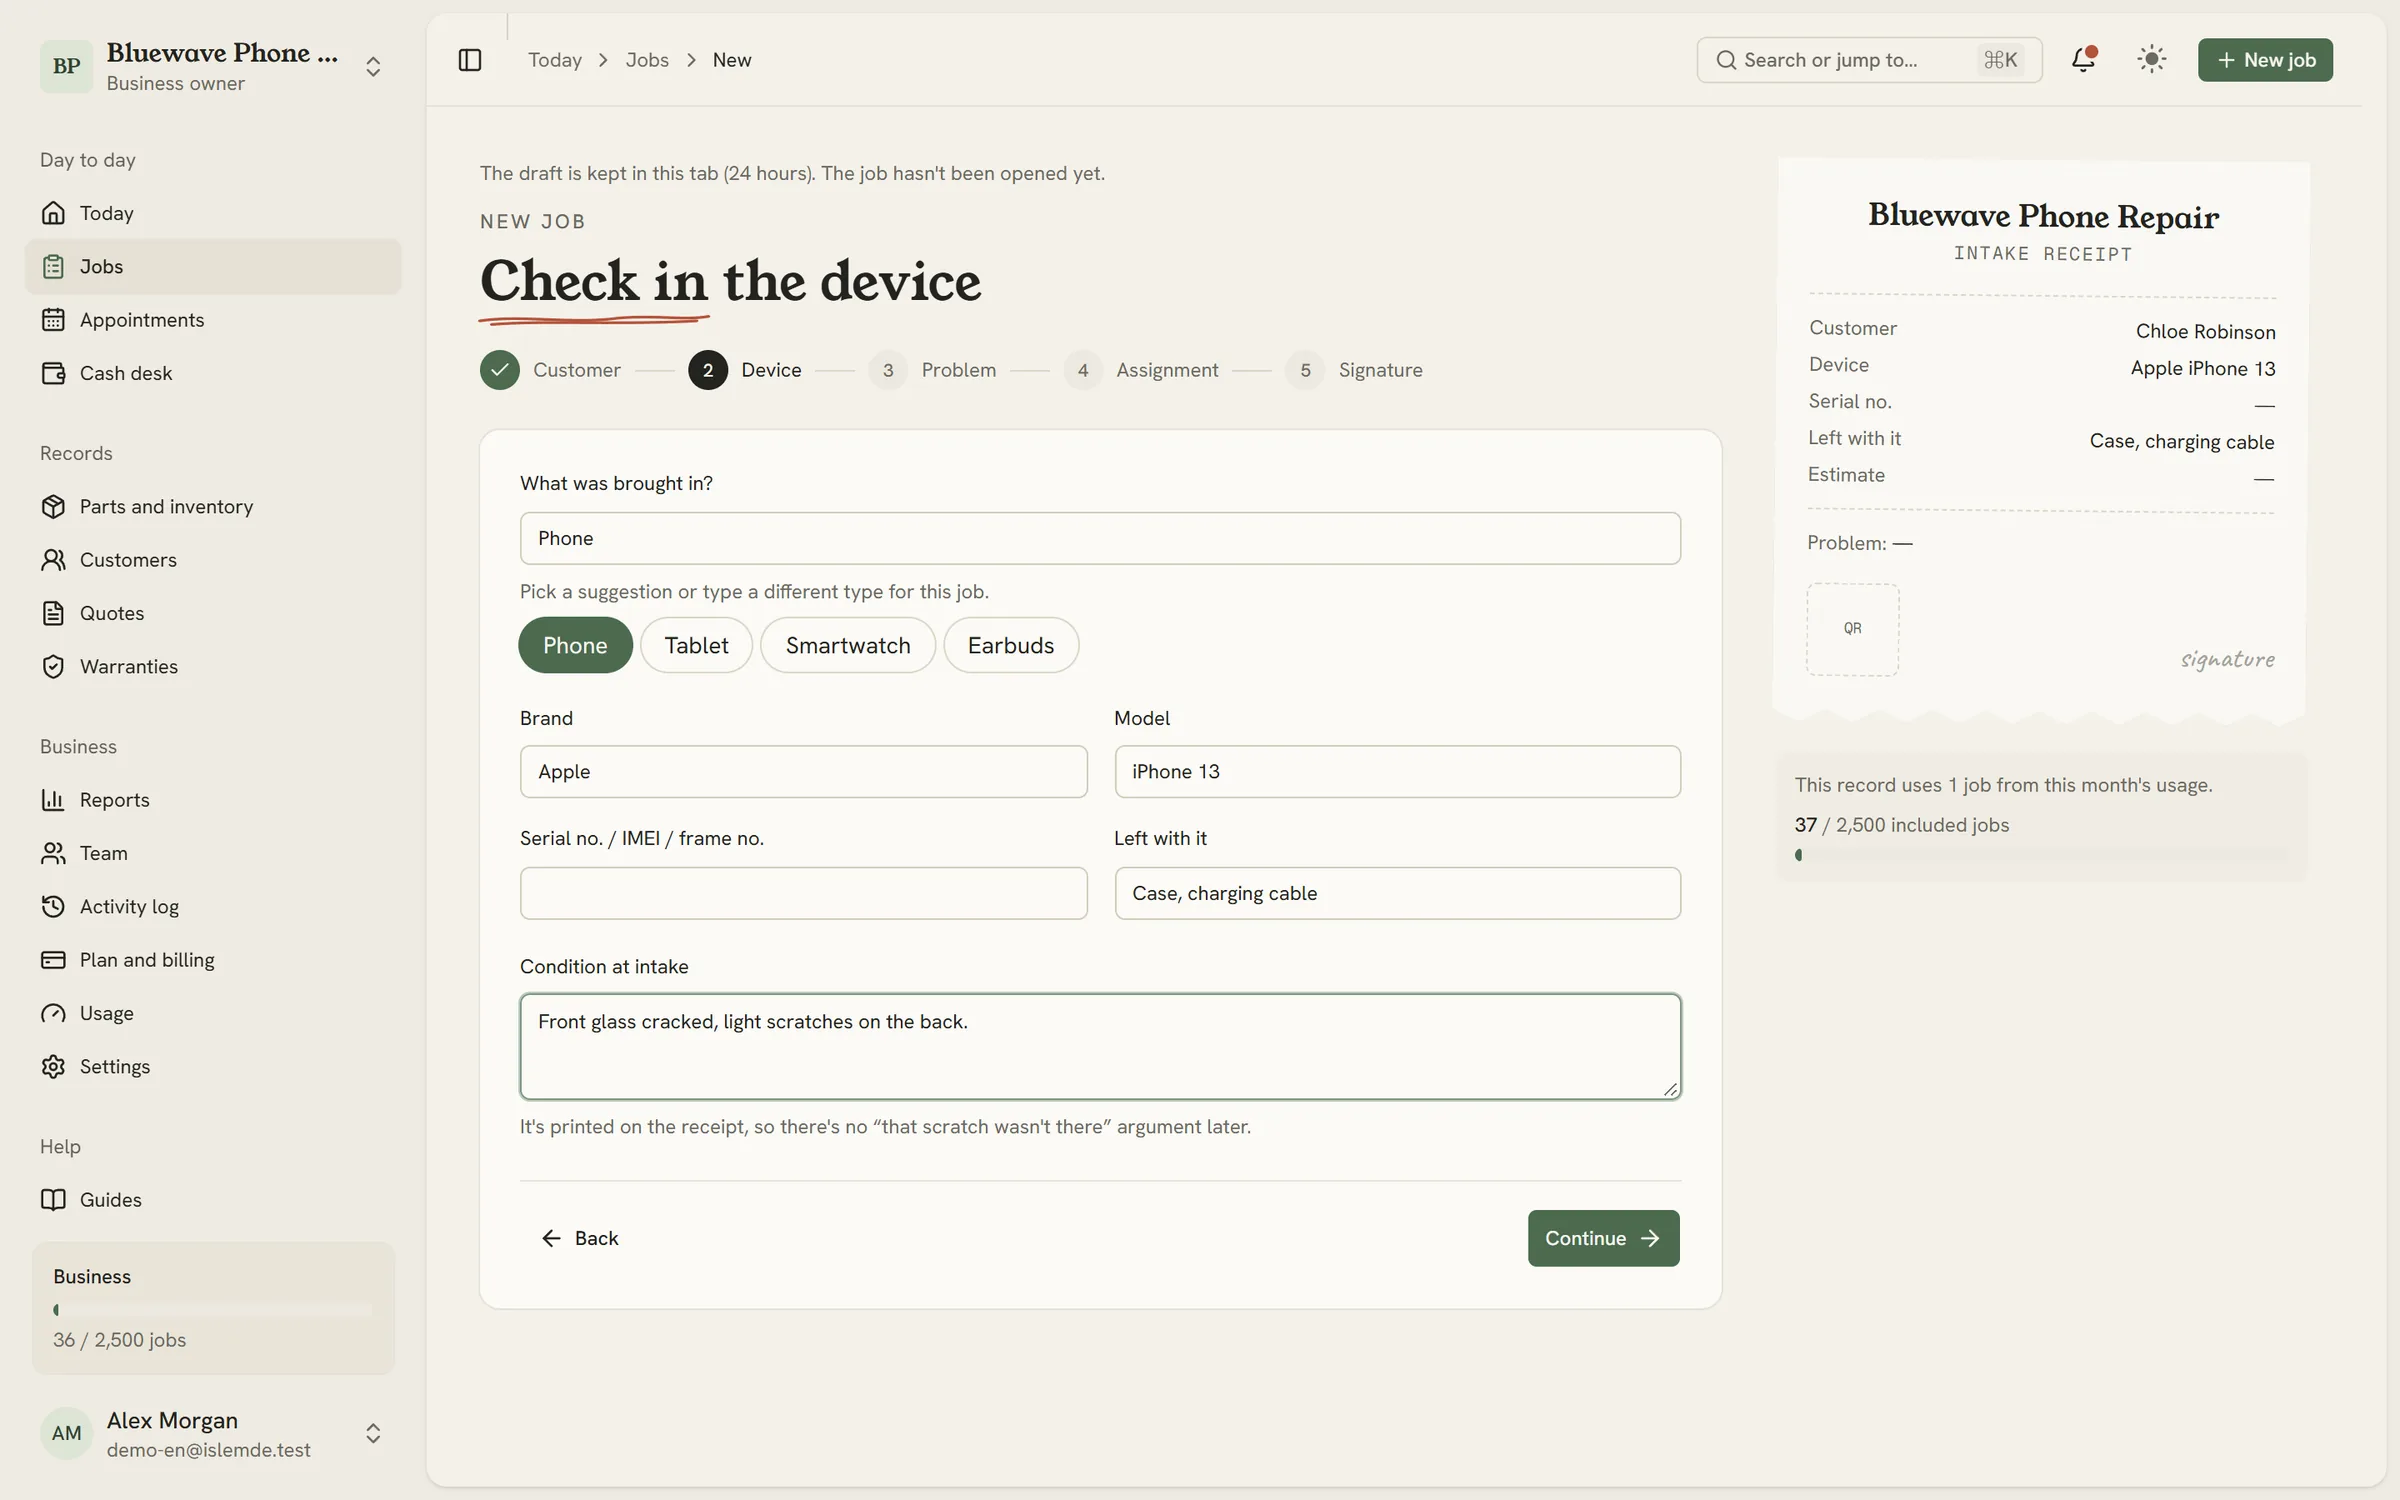
Task: Click the Activity log history icon
Action: click(53, 906)
